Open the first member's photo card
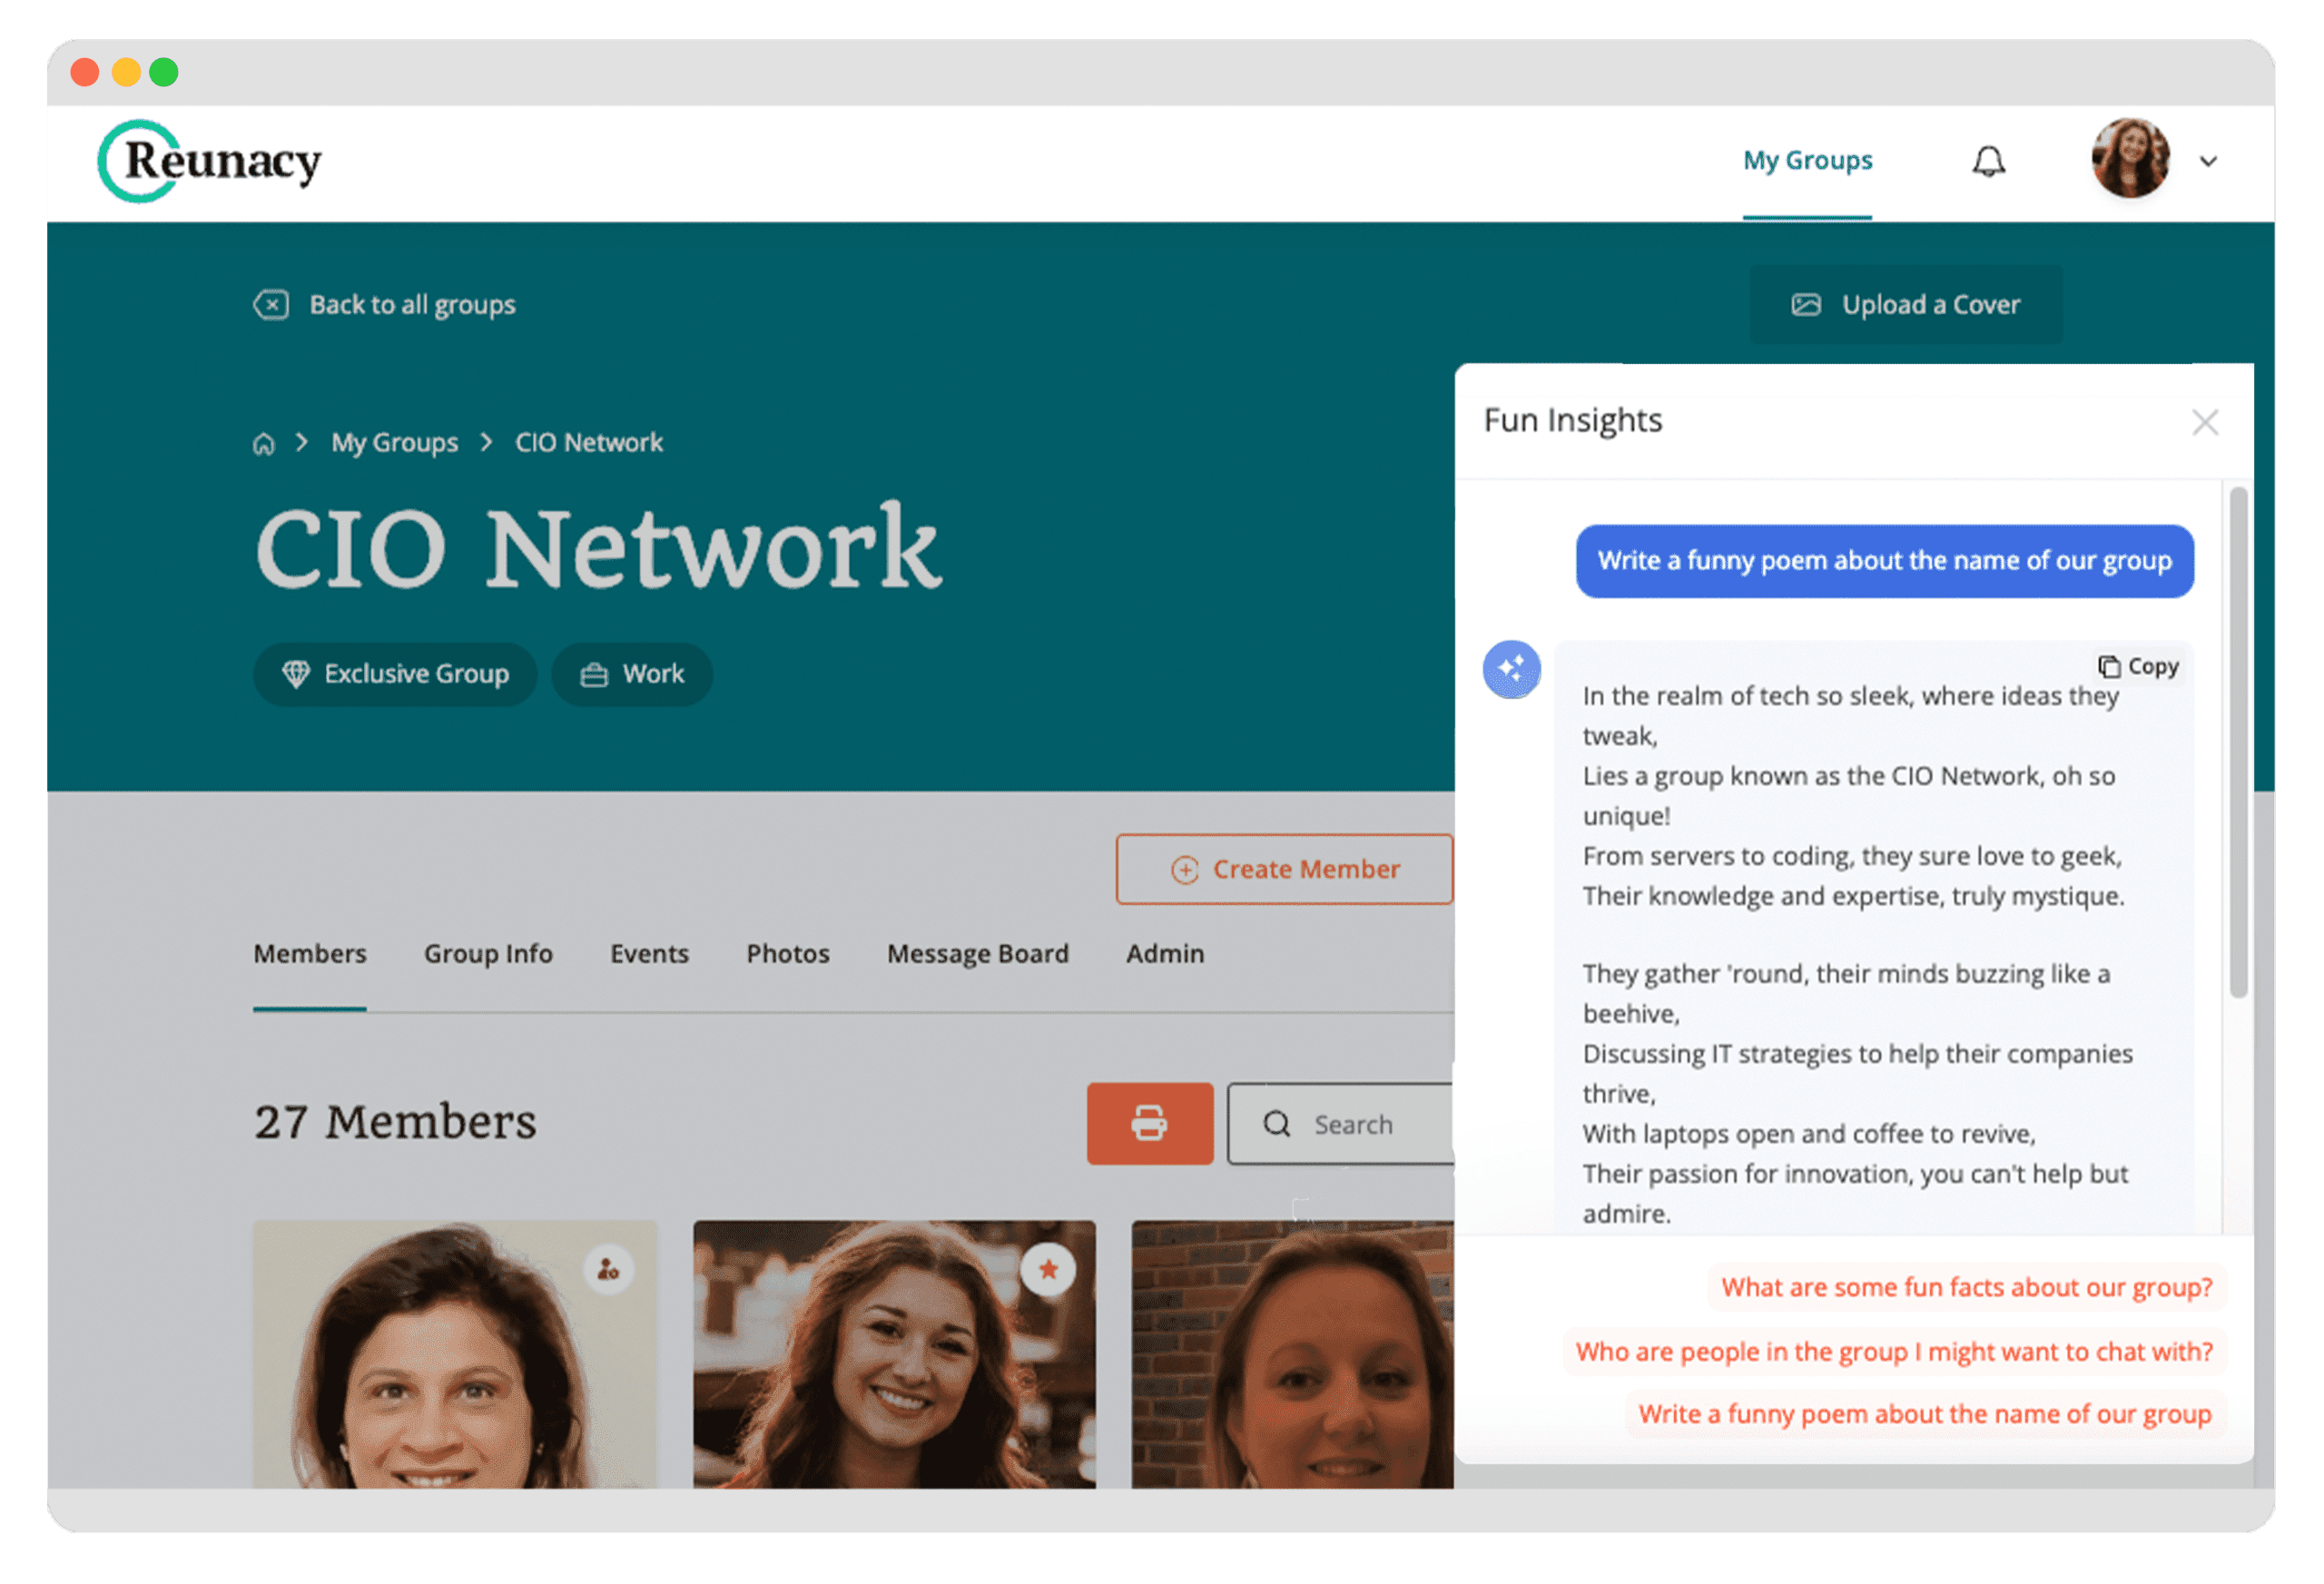The image size is (2324, 1584). (455, 1353)
